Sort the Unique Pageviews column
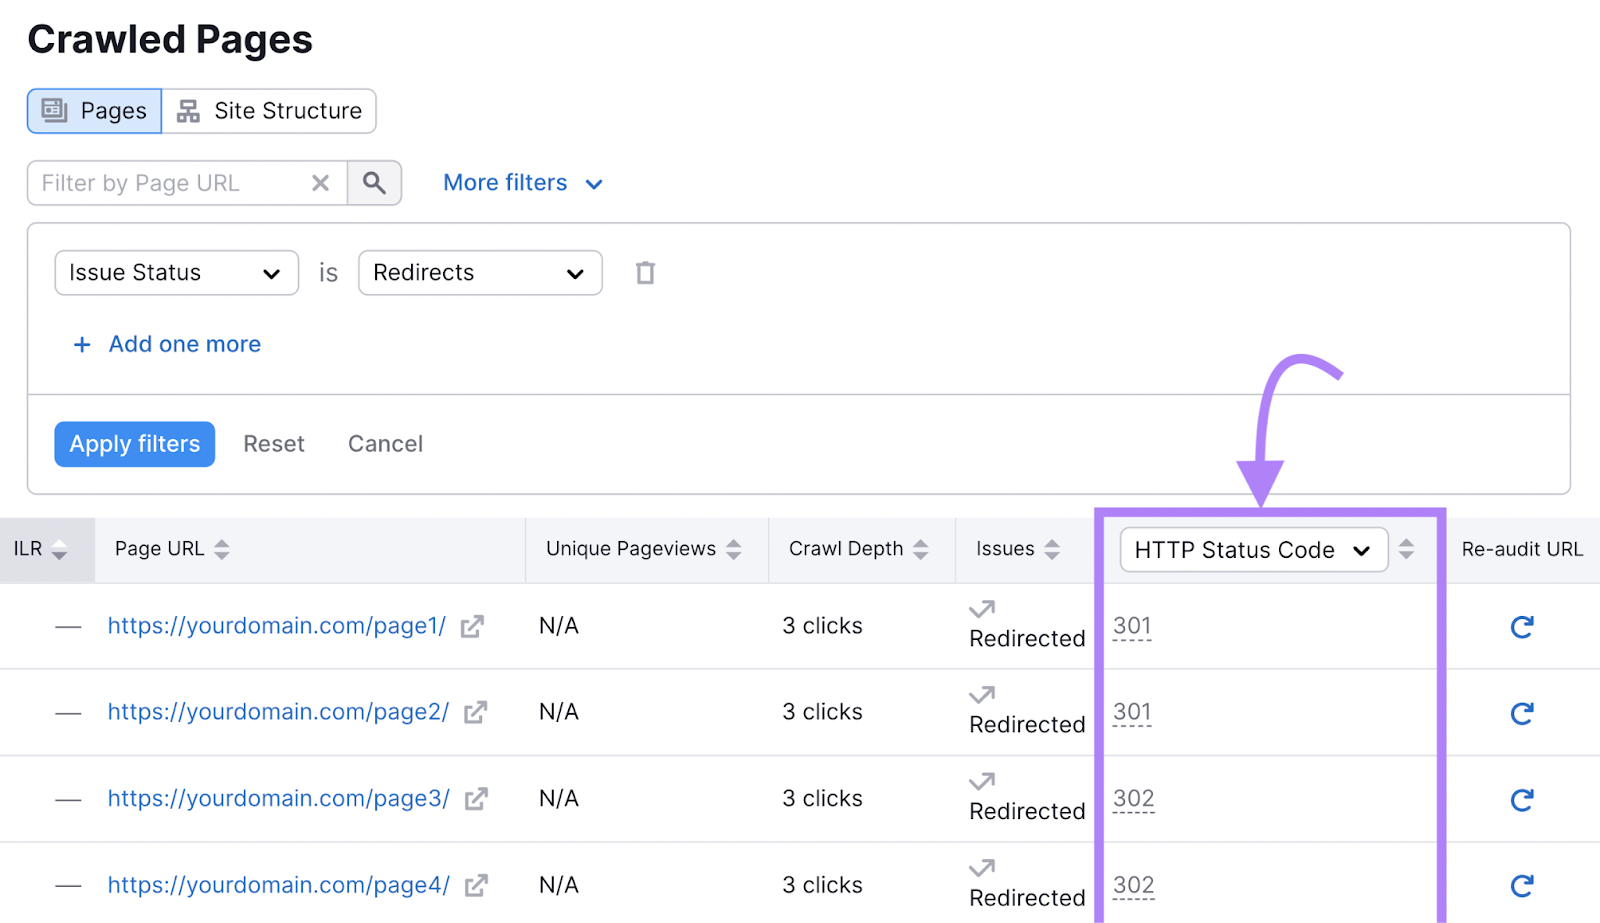Viewport: 1600px width, 923px height. pyautogui.click(x=735, y=549)
